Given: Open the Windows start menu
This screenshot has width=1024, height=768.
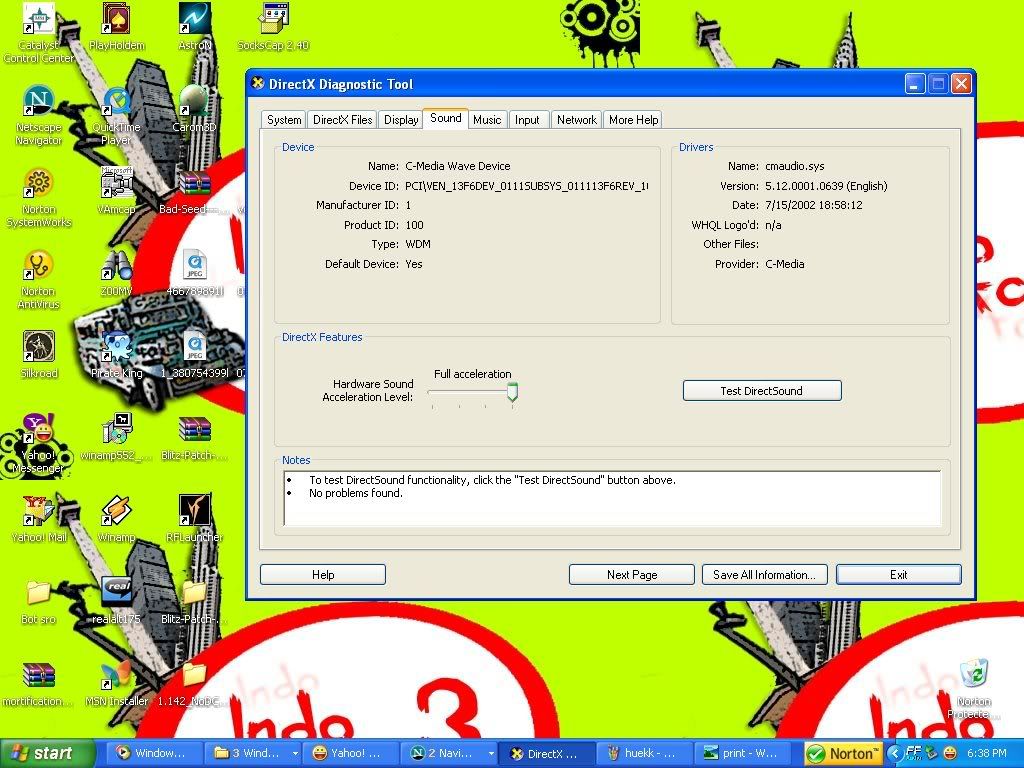Looking at the screenshot, I should (47, 754).
